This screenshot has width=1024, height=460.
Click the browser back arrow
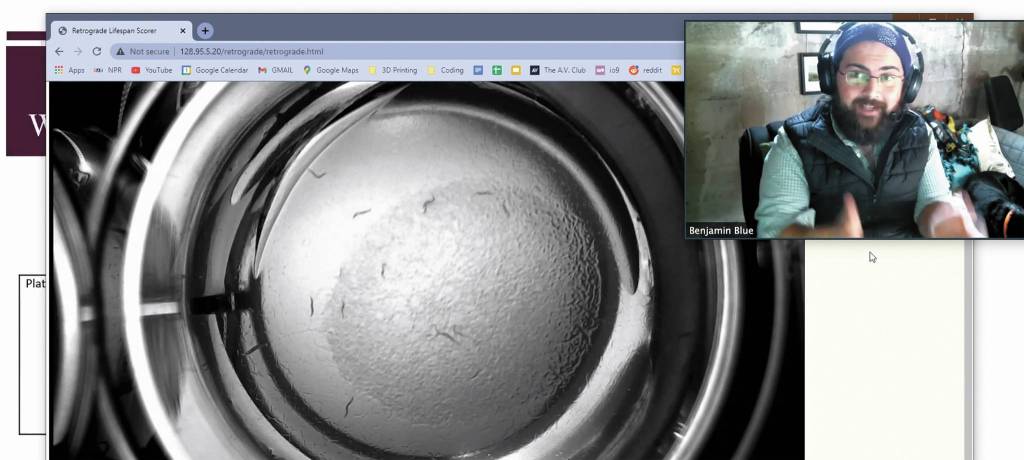pyautogui.click(x=59, y=51)
